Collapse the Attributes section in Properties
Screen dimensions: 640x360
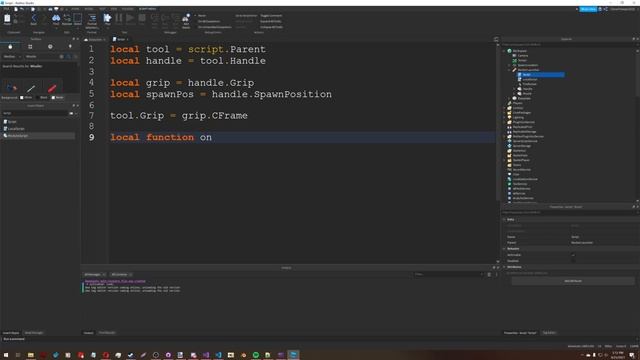pyautogui.click(x=504, y=267)
